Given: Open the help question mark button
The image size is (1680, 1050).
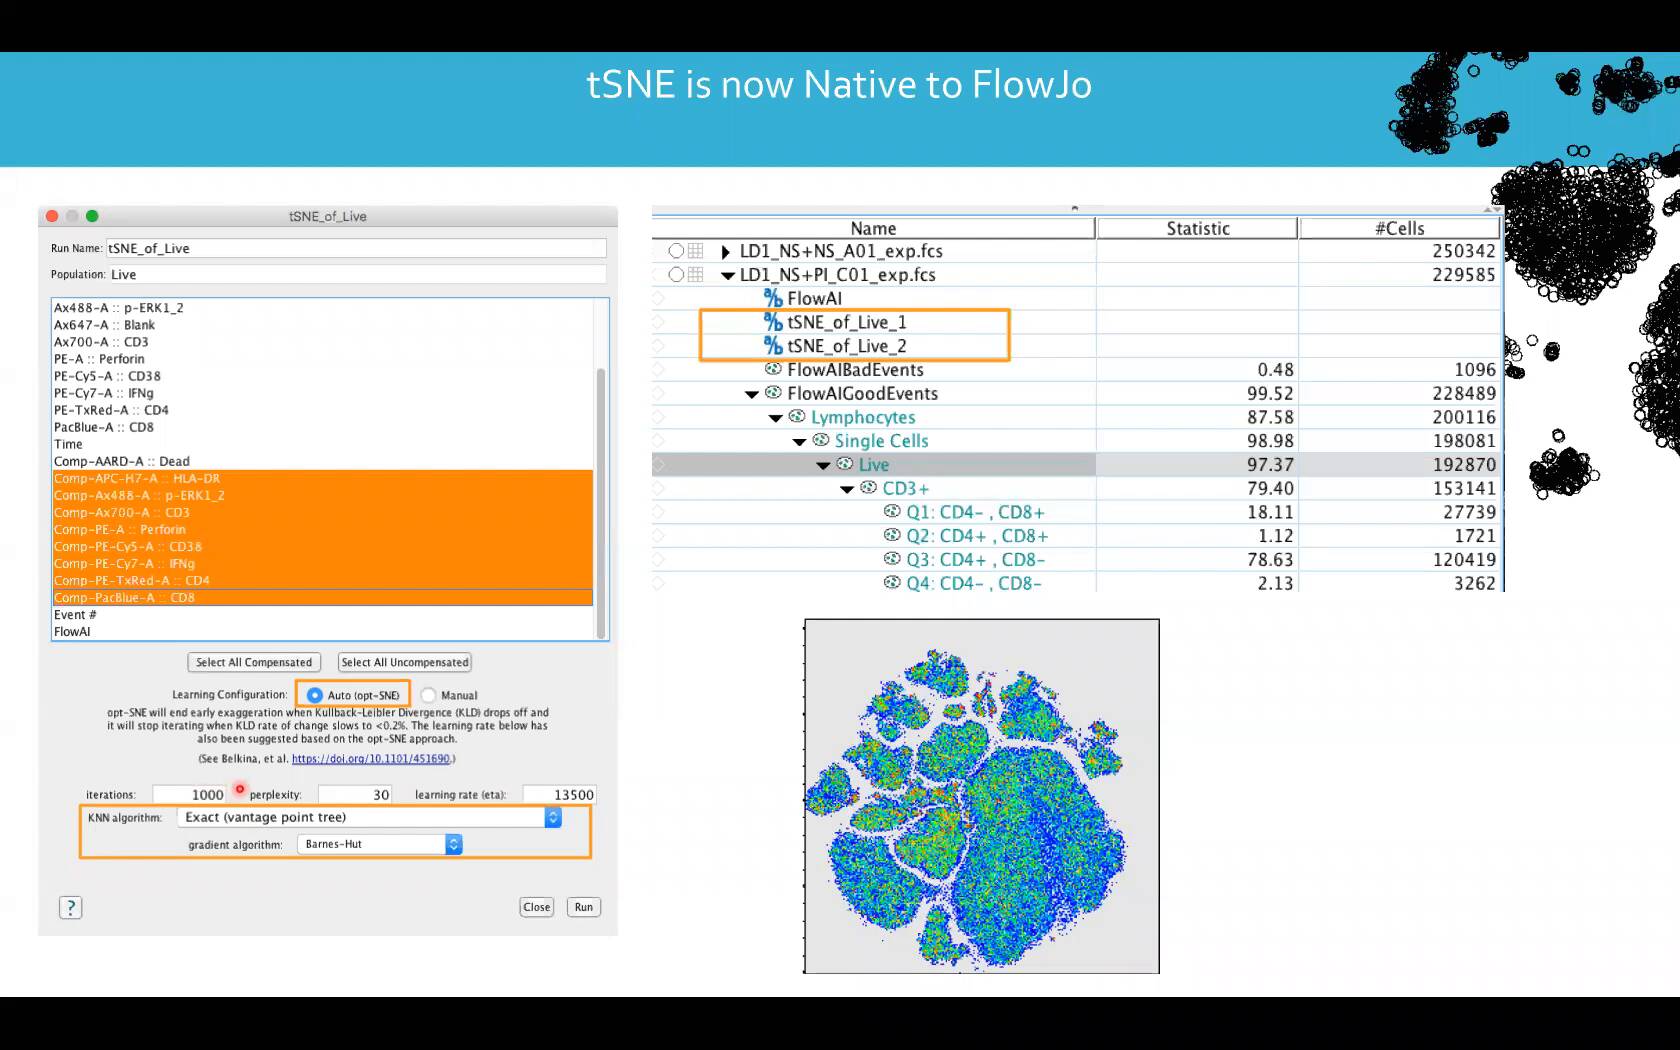Looking at the screenshot, I should pyautogui.click(x=70, y=907).
